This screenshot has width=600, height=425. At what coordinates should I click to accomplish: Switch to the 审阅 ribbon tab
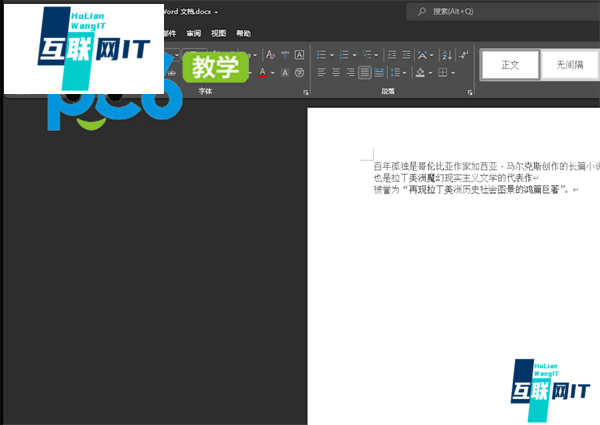click(x=193, y=33)
